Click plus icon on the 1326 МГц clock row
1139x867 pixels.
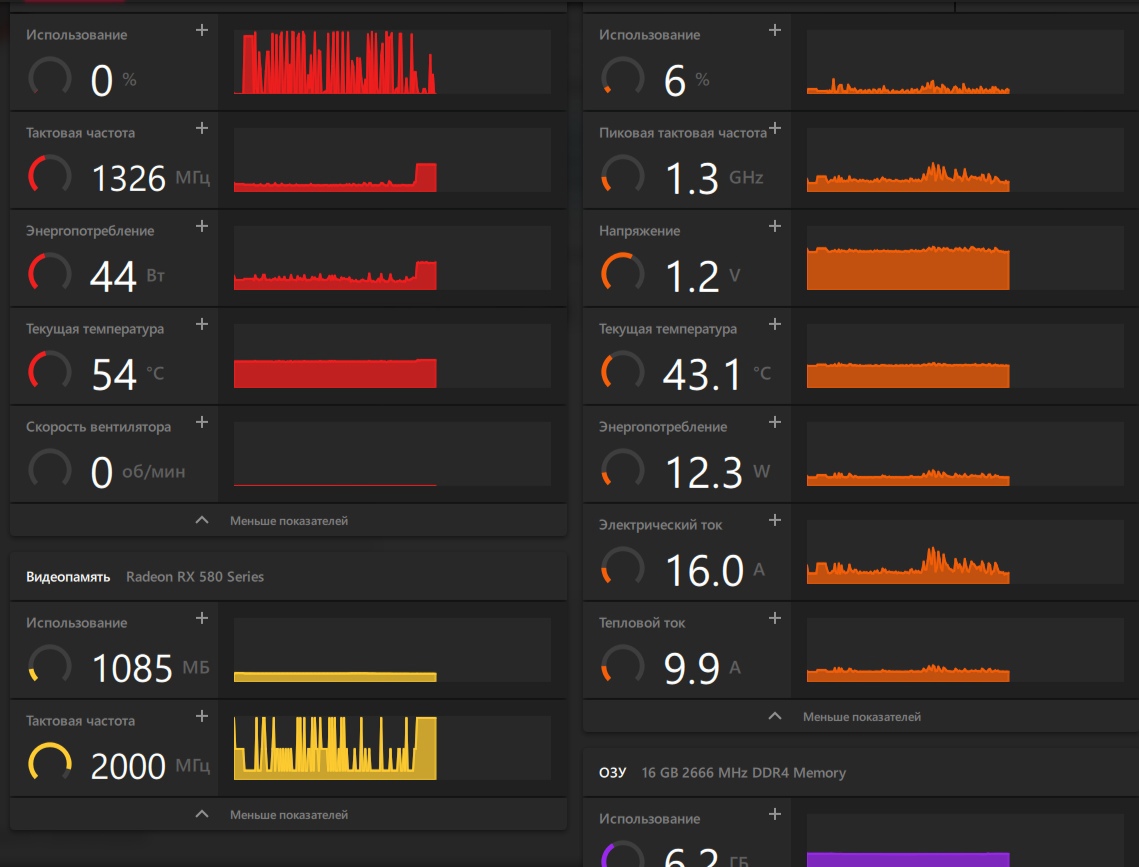(x=202, y=129)
